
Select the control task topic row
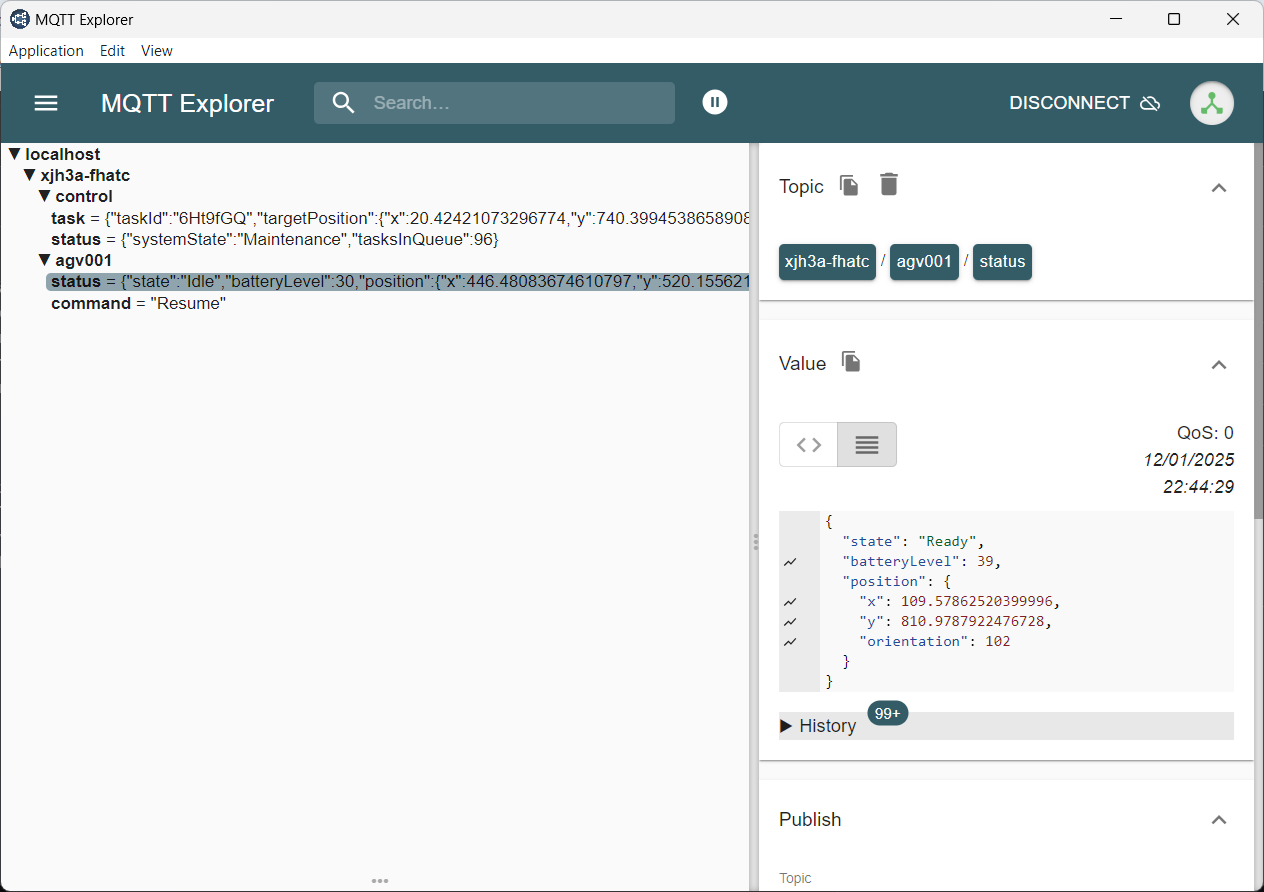point(400,218)
